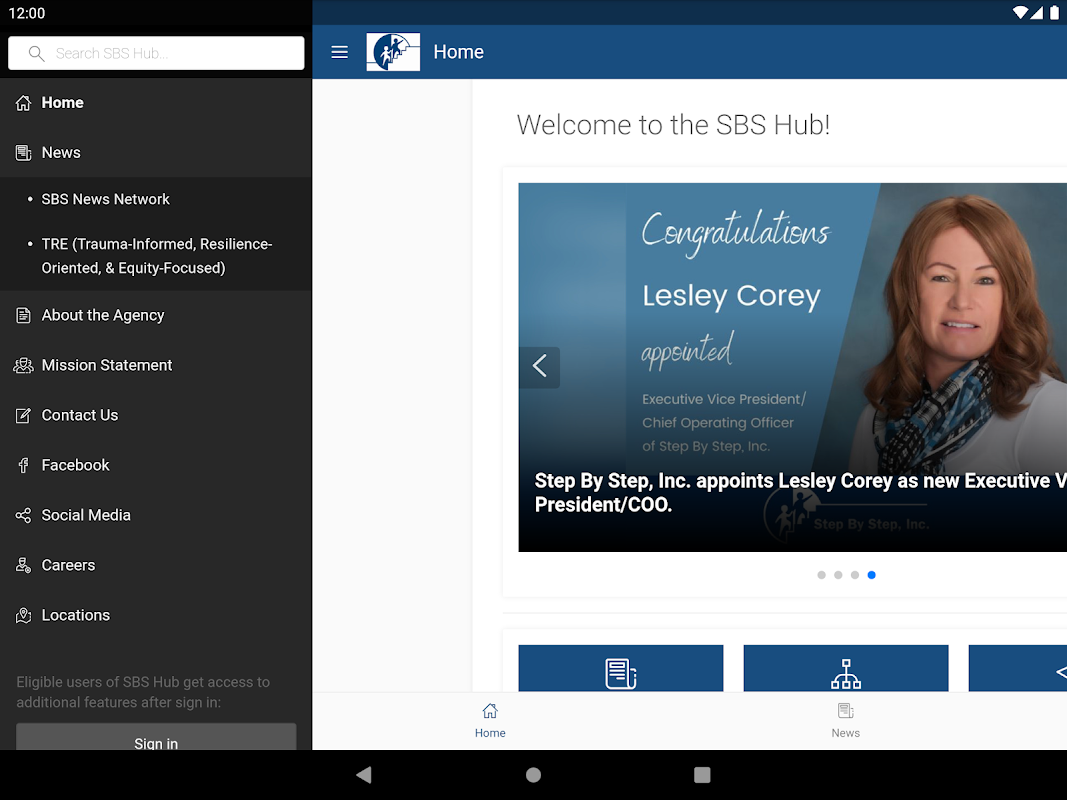
Task: Click the Mission Statement people icon
Action: coord(23,365)
